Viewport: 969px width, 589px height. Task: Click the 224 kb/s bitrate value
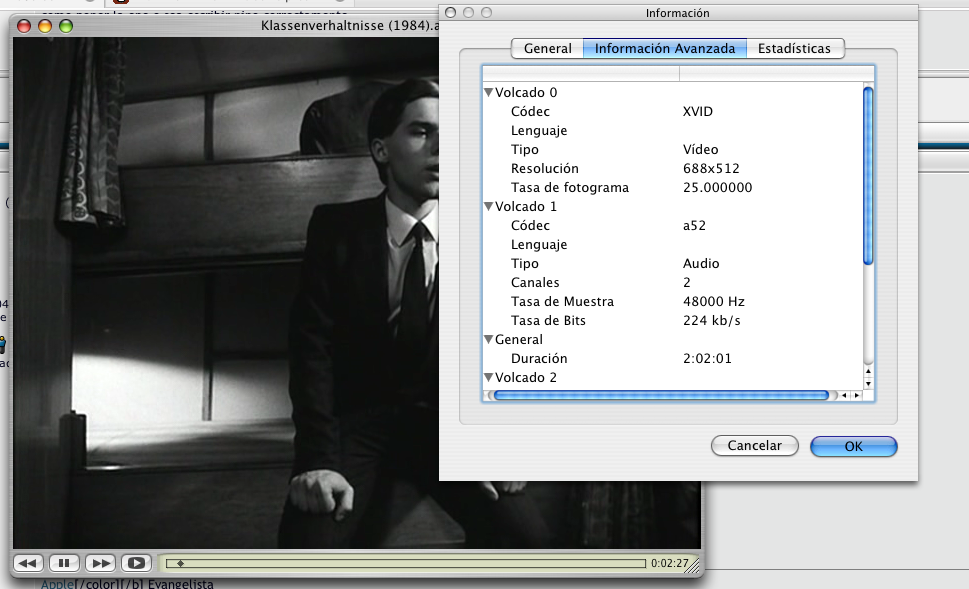[x=711, y=320]
